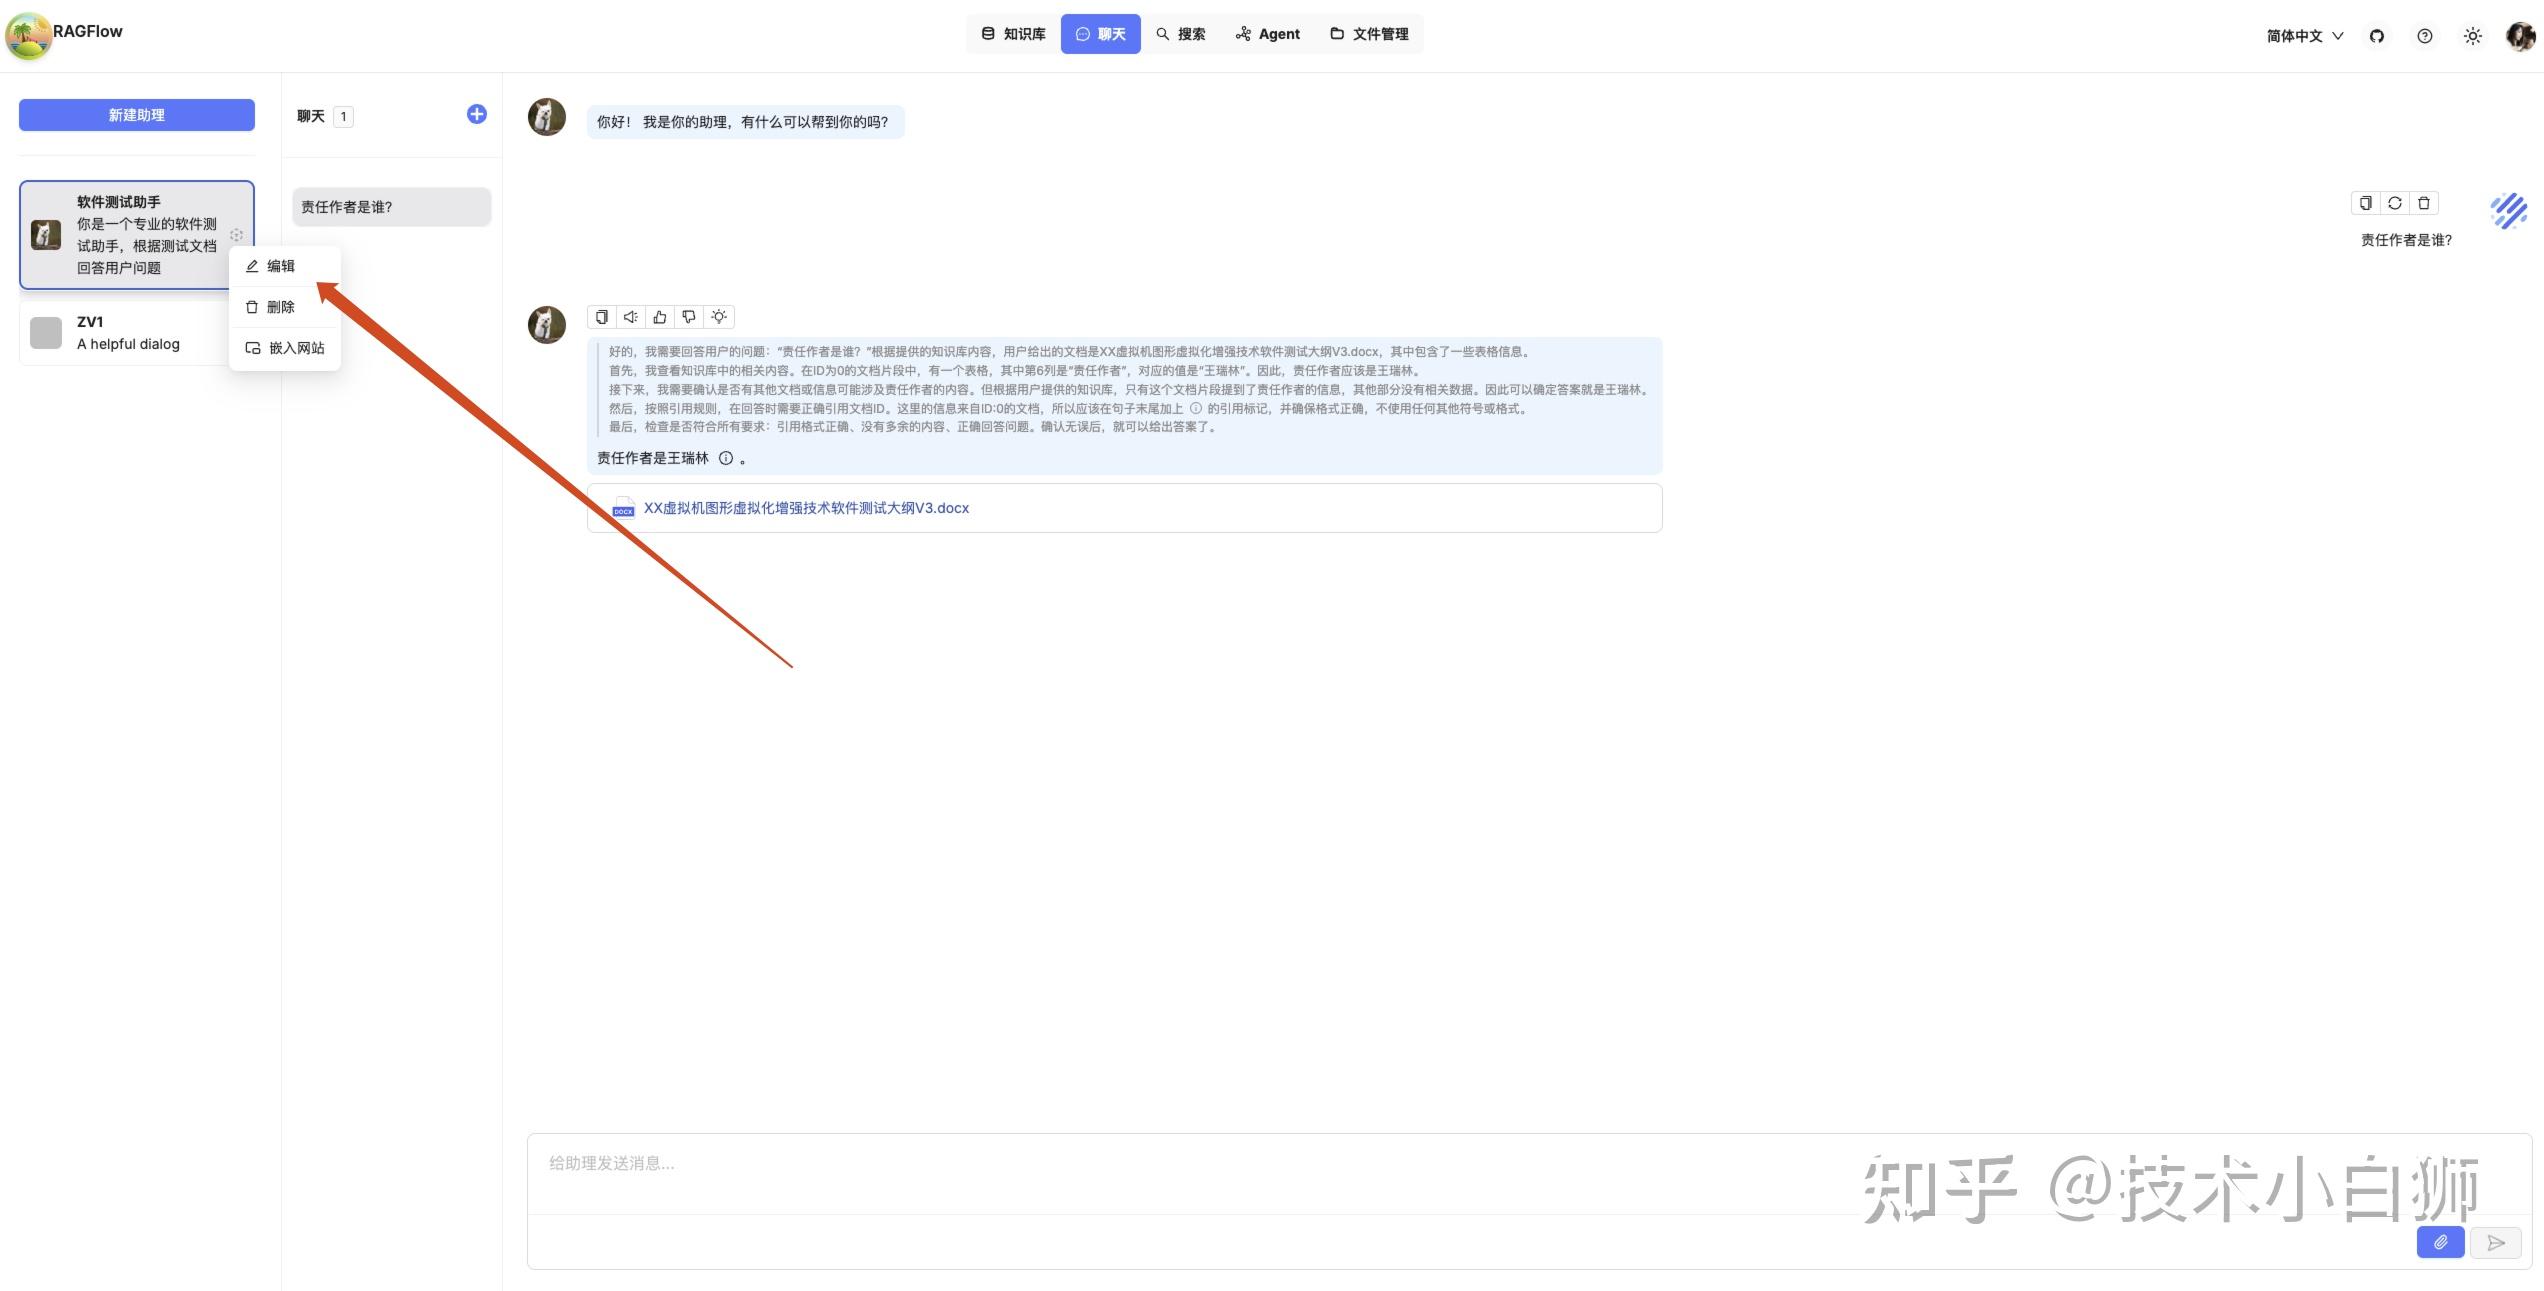Screen dimensions: 2544x1291
Task: Select 编辑 in the context menu
Action: point(281,266)
